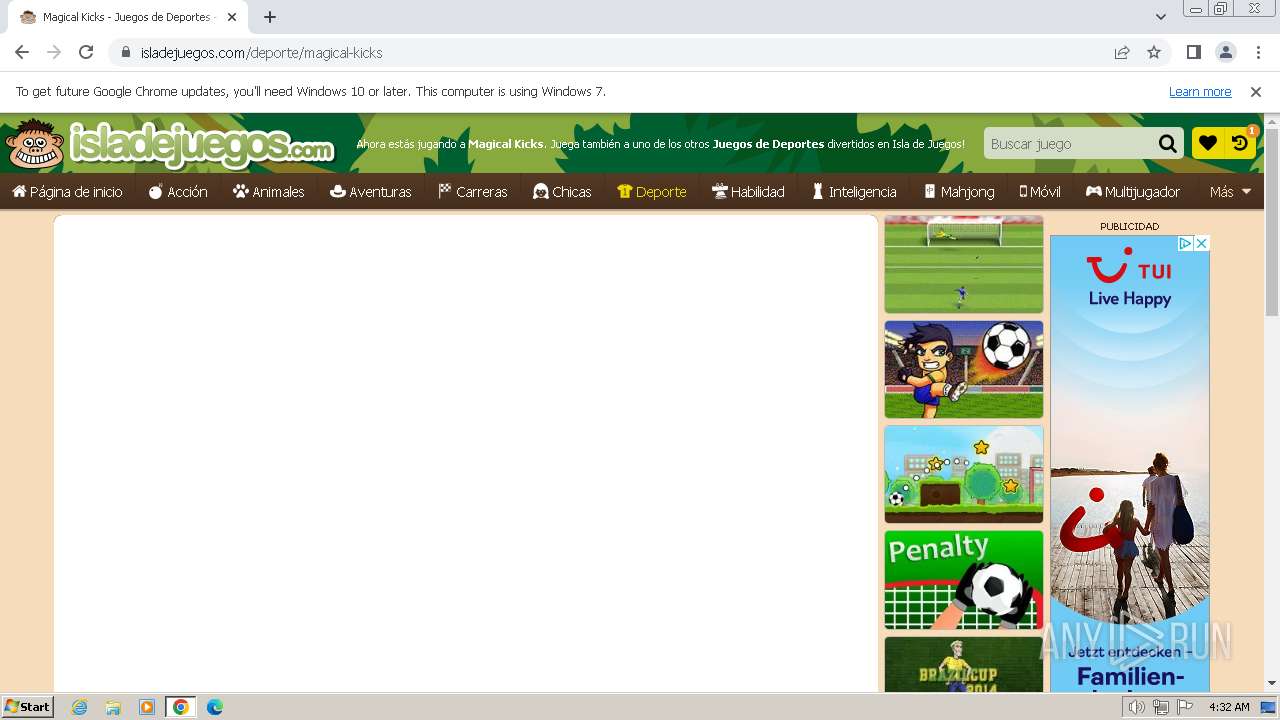Open the Penalty game thumbnail
The height and width of the screenshot is (720, 1280).
(x=963, y=580)
